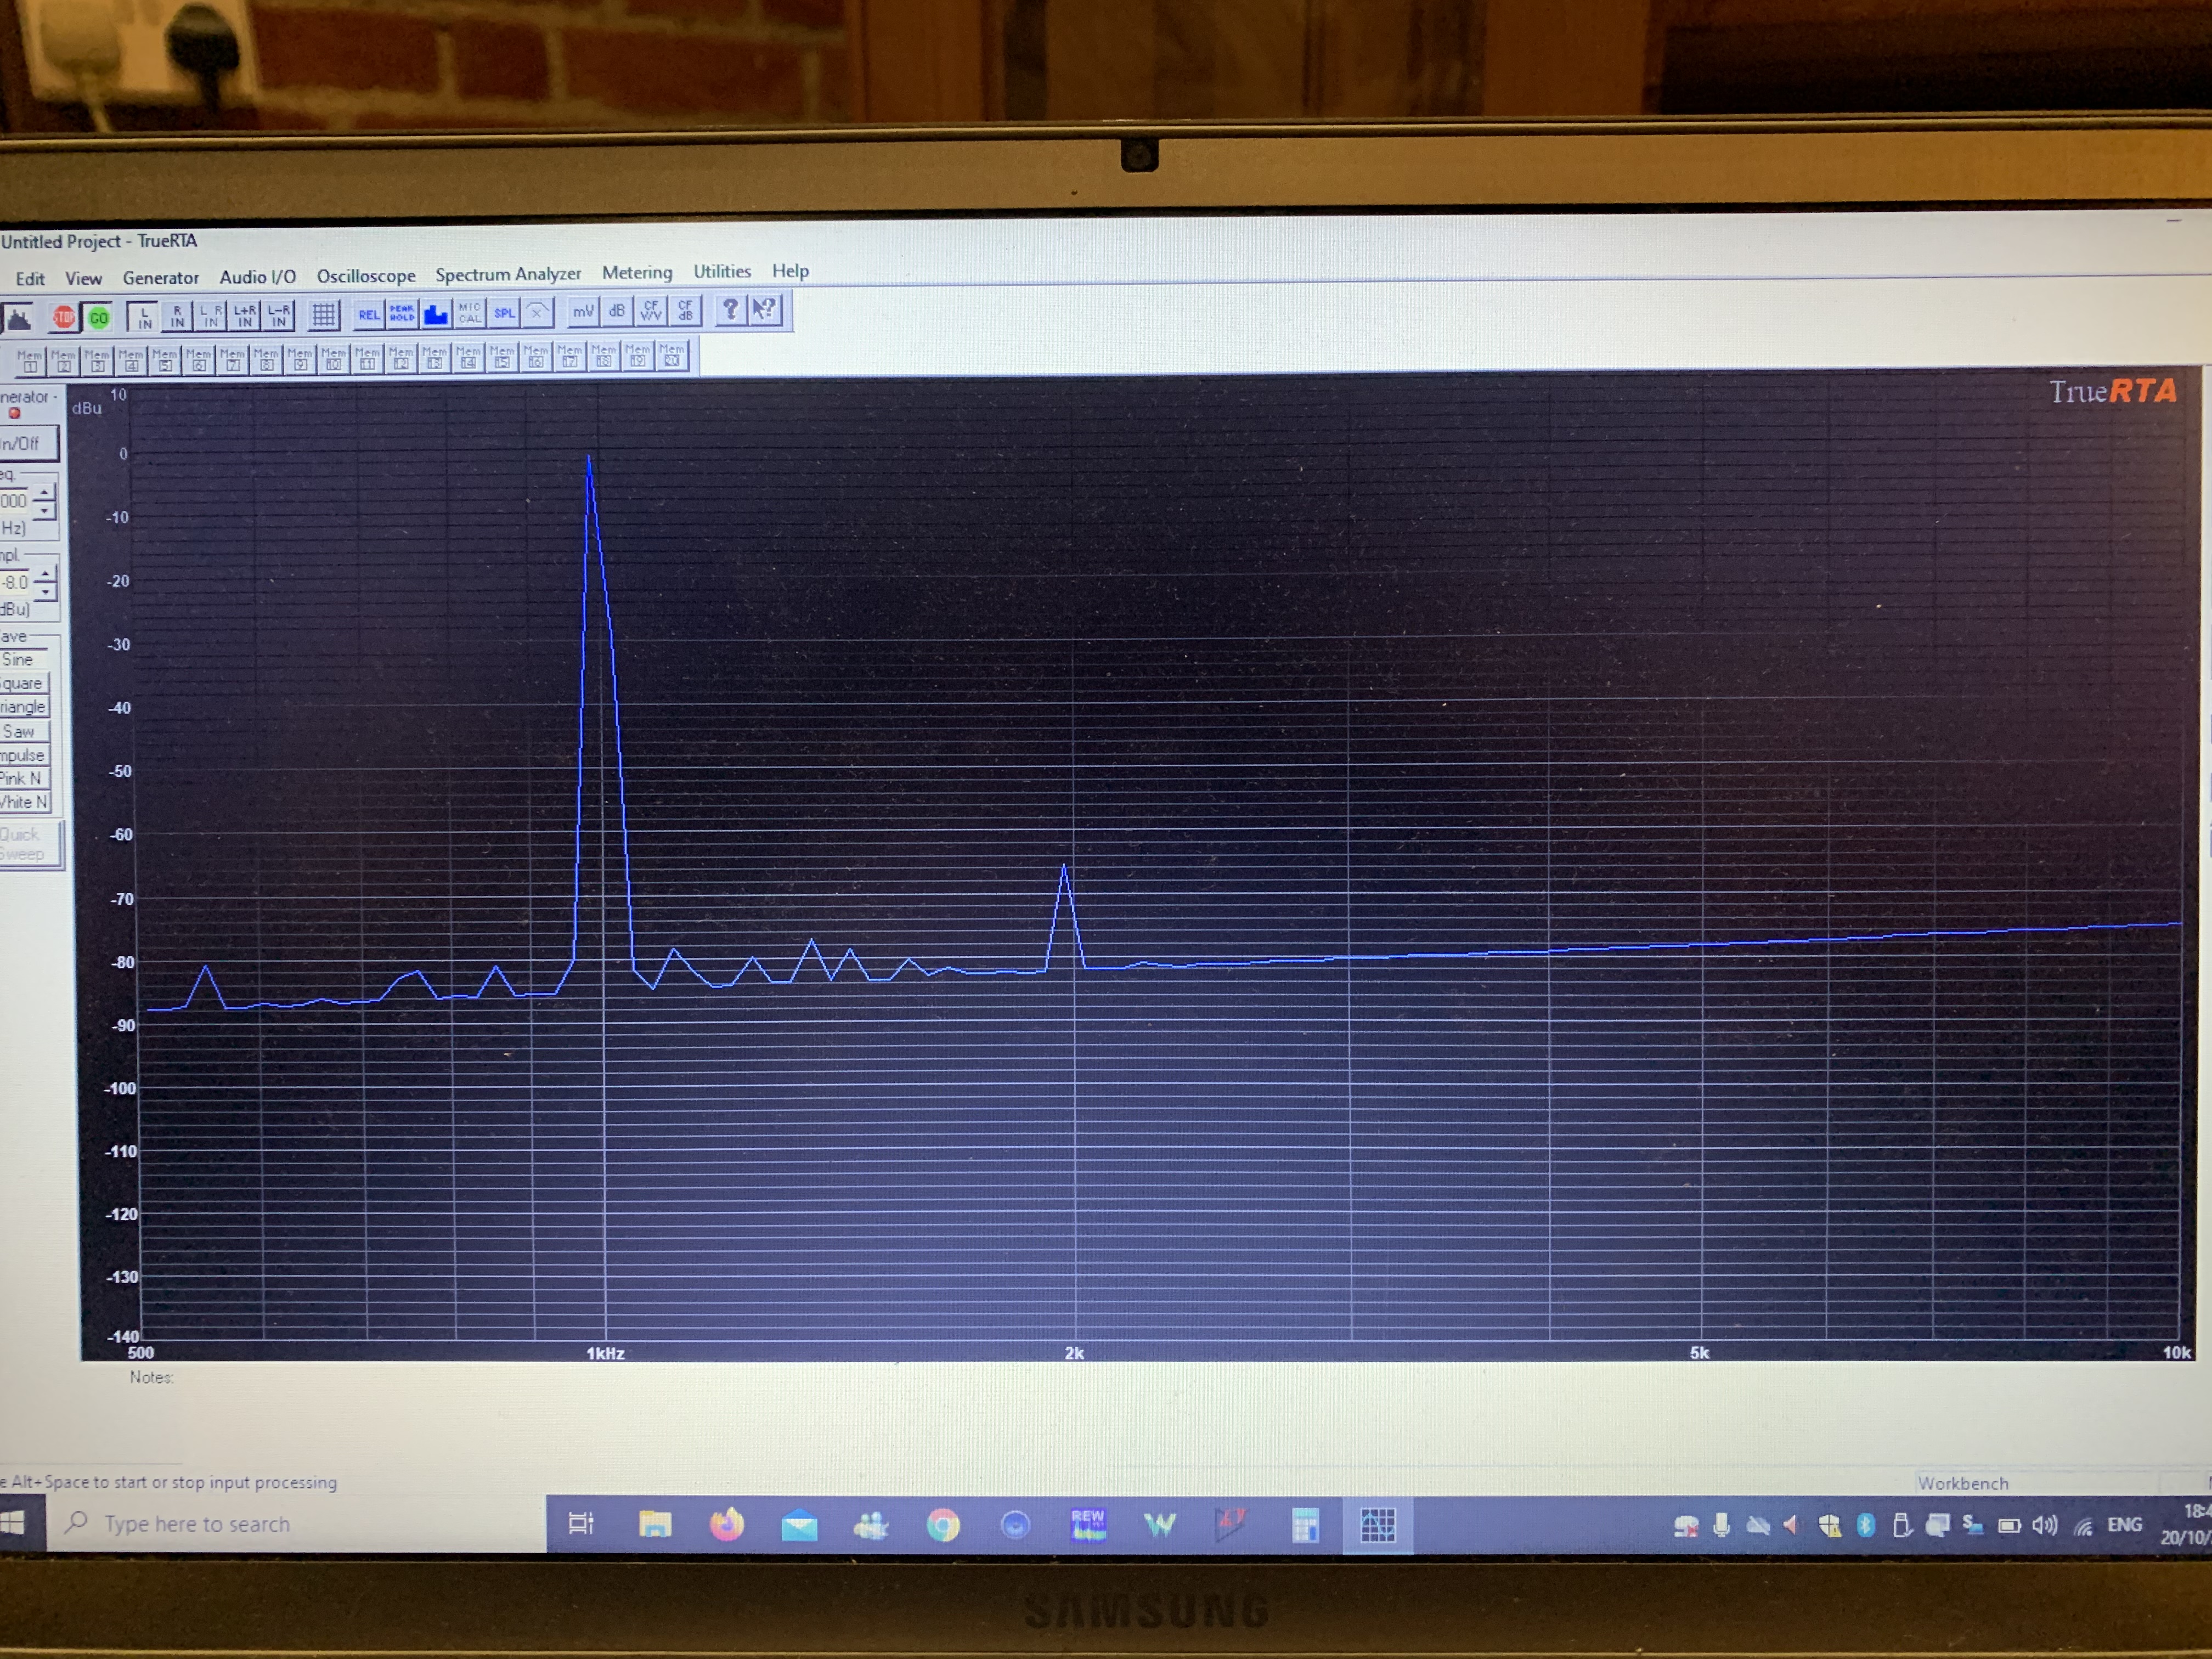The width and height of the screenshot is (2212, 1659).
Task: Decrease generator frequency with down arrow
Action: coord(44,511)
